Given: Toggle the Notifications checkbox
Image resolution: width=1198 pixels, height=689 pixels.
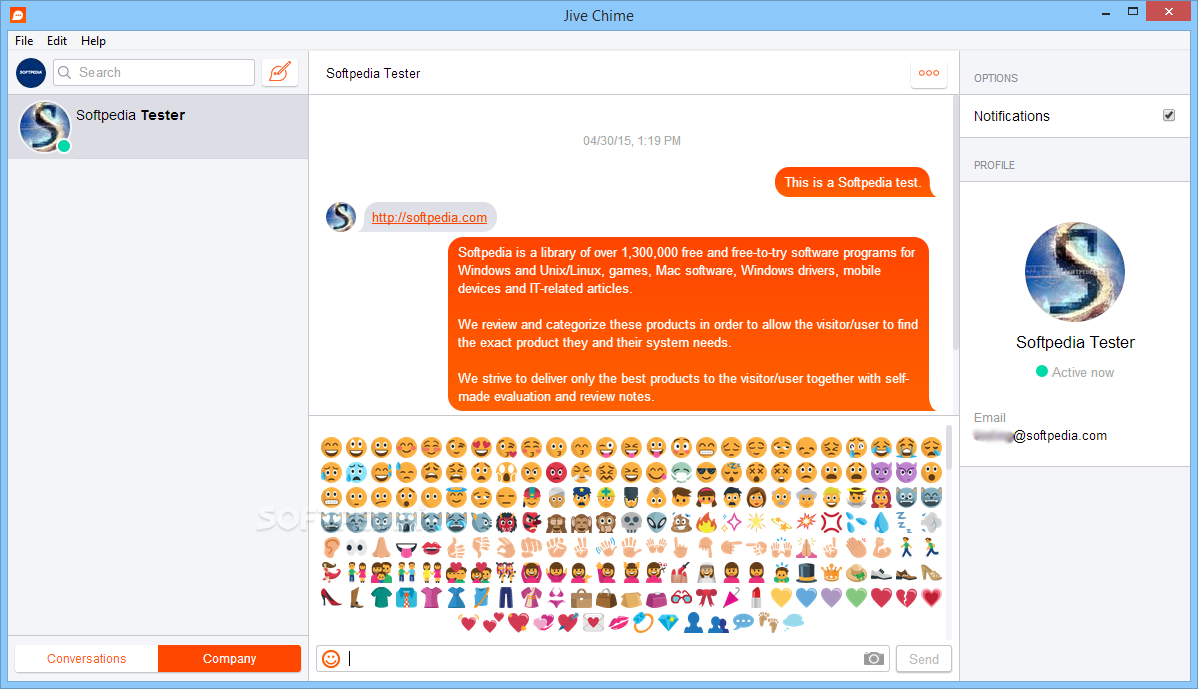Looking at the screenshot, I should (x=1168, y=115).
